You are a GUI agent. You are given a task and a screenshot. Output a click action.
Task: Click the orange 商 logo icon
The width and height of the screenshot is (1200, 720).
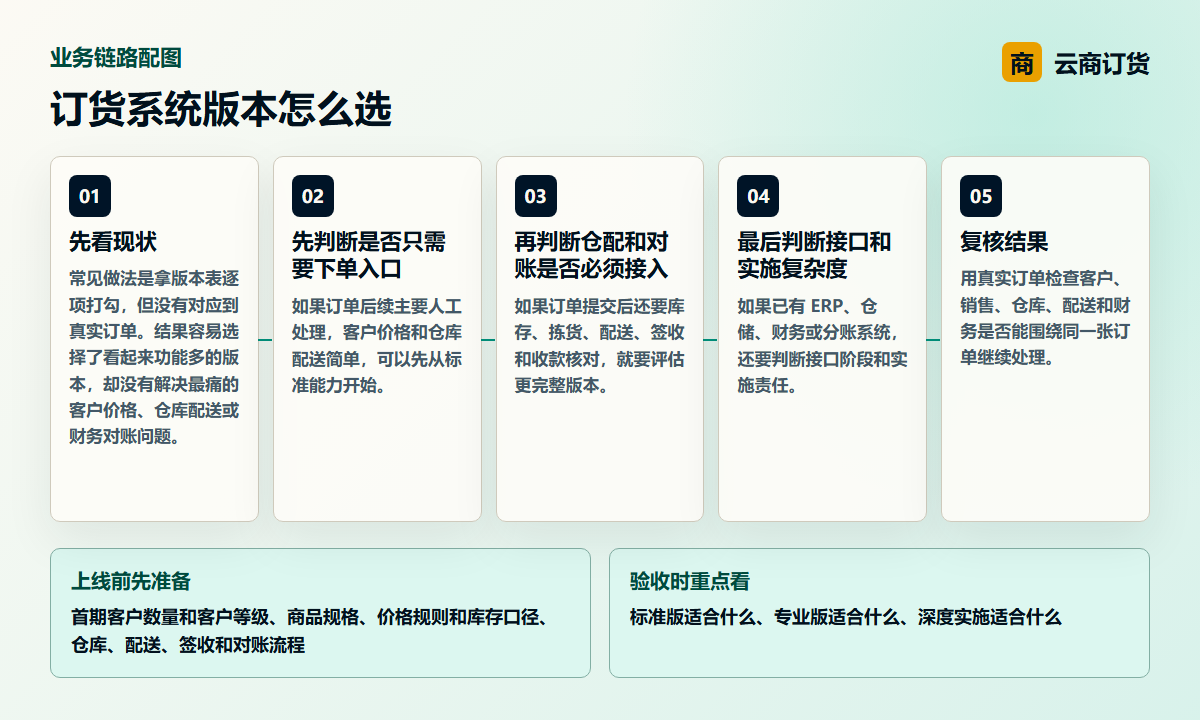pyautogui.click(x=1021, y=62)
